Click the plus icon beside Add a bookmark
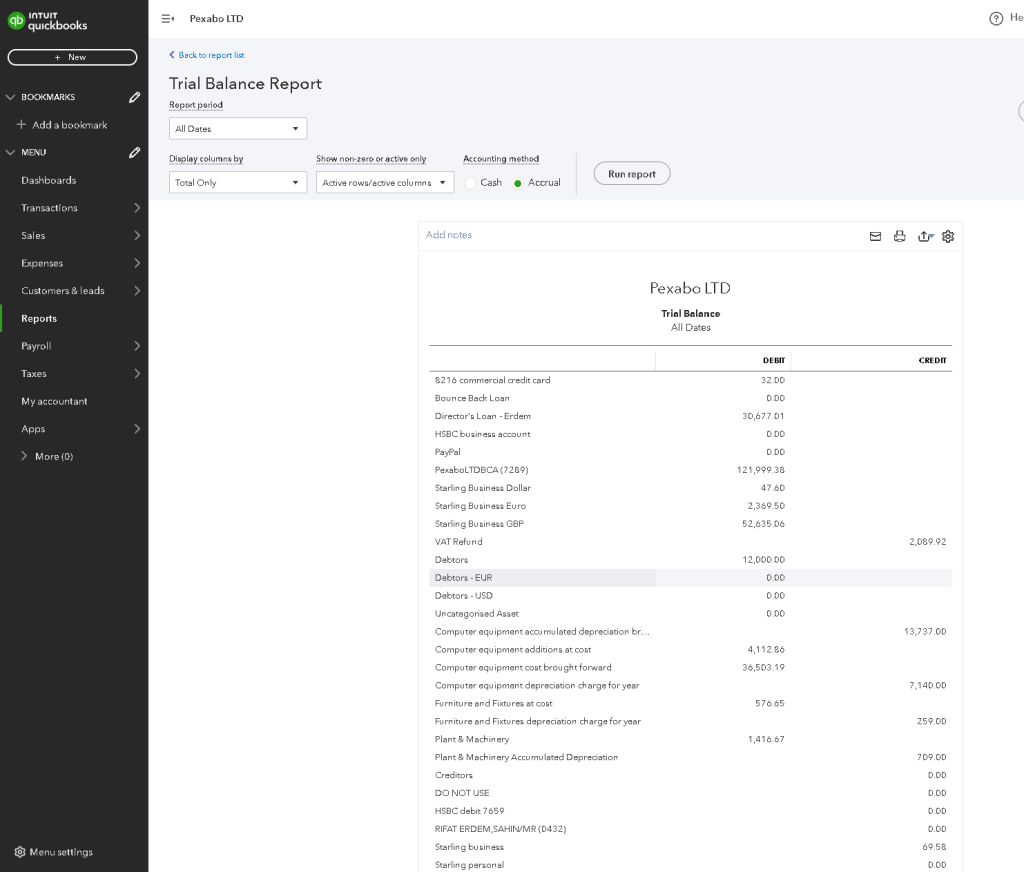Screen dimensions: 1024x872 click(22, 124)
